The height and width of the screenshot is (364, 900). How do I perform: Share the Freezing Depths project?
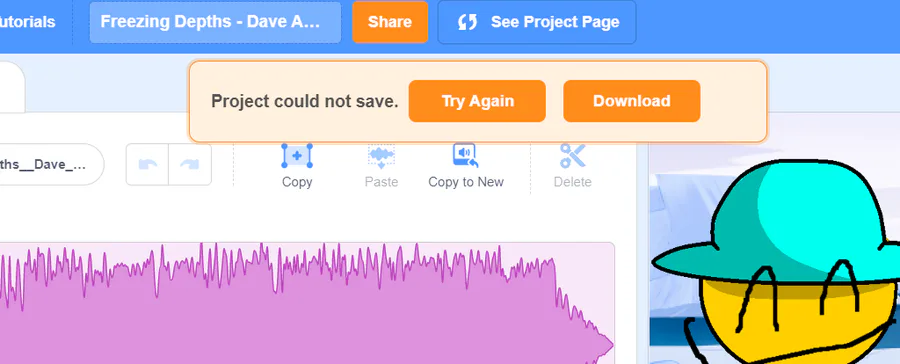click(x=390, y=22)
